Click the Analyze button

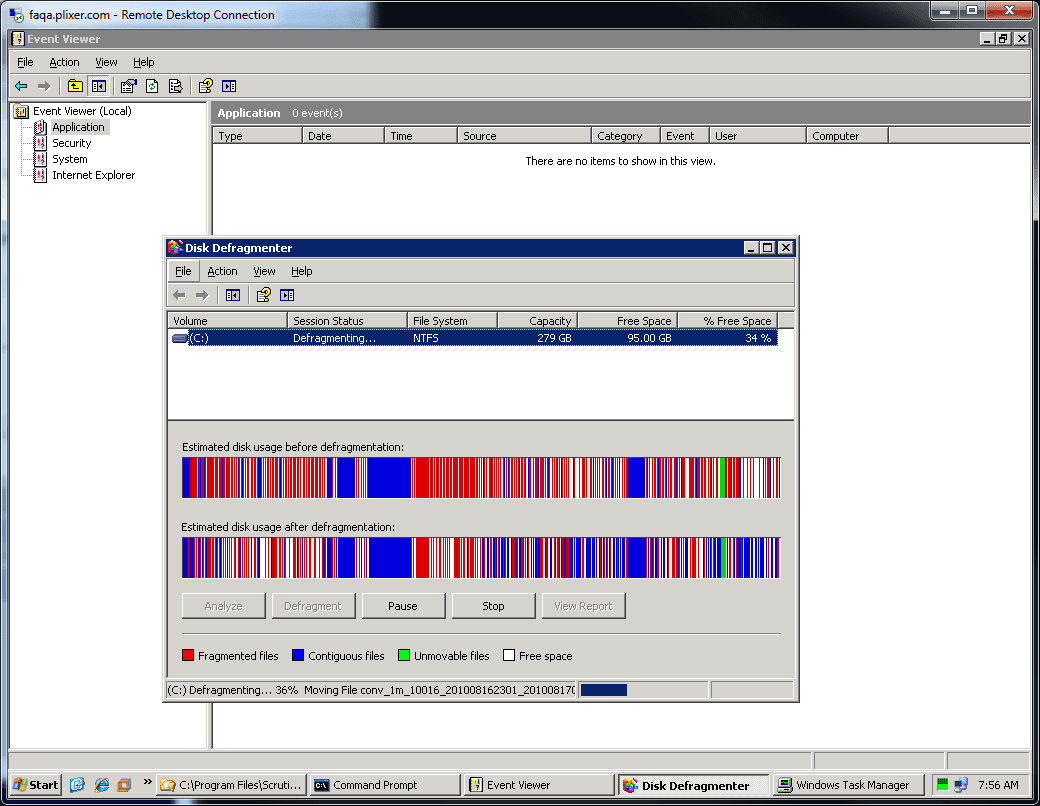224,606
